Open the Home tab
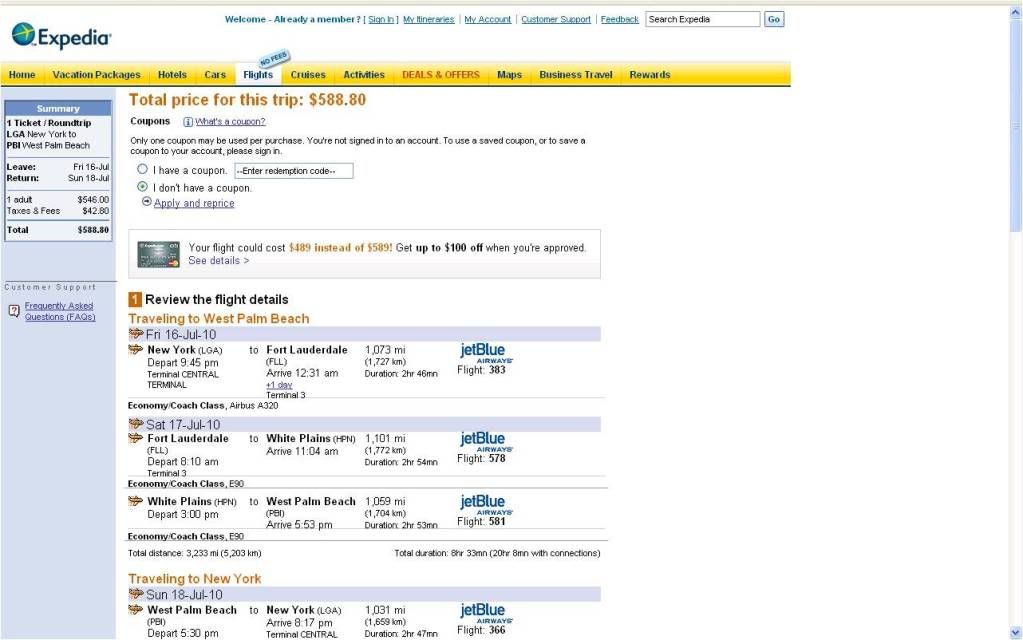This screenshot has height=640, width=1023. point(22,75)
